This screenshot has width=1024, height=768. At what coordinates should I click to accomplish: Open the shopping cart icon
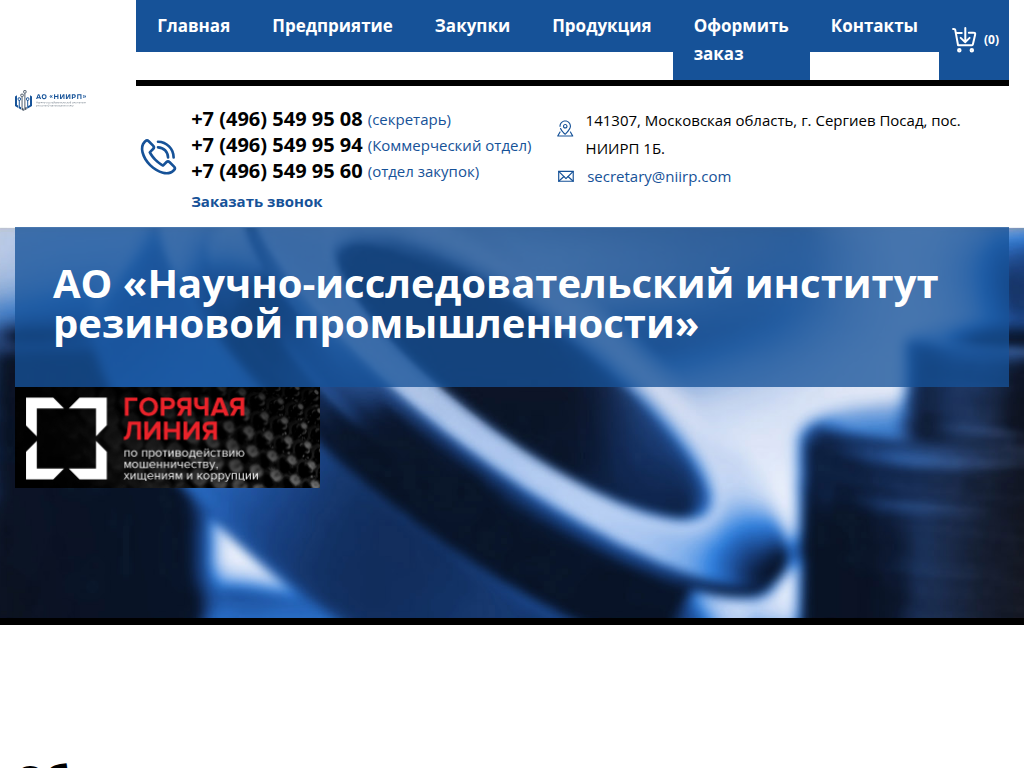coord(965,37)
